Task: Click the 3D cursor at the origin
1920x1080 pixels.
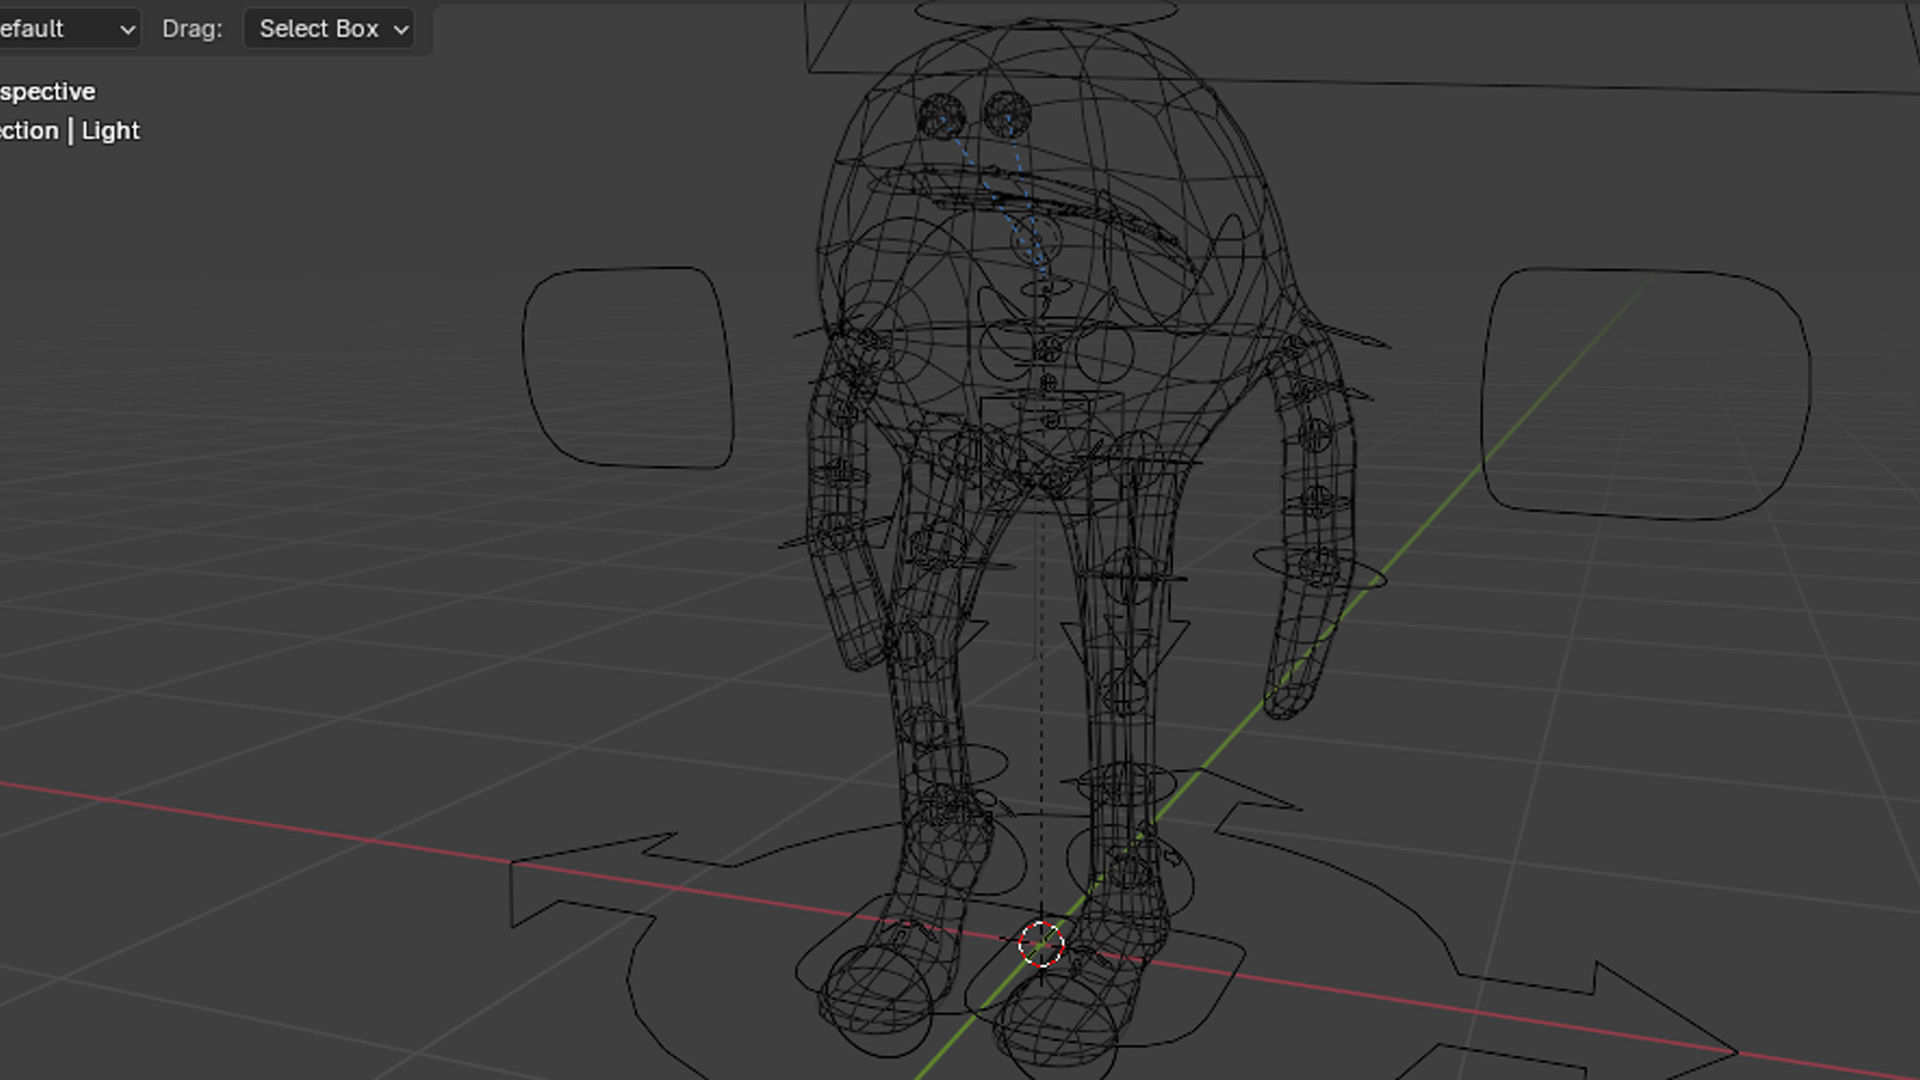Action: click(x=1041, y=944)
